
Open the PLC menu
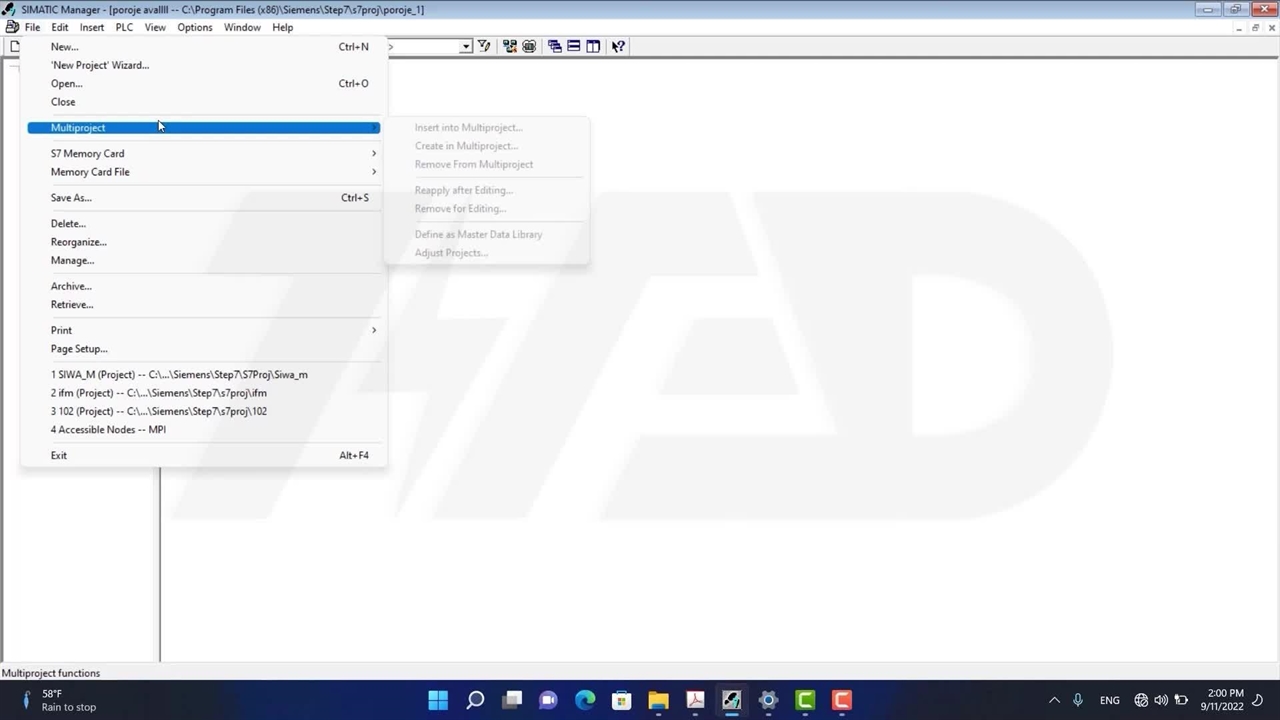click(124, 27)
